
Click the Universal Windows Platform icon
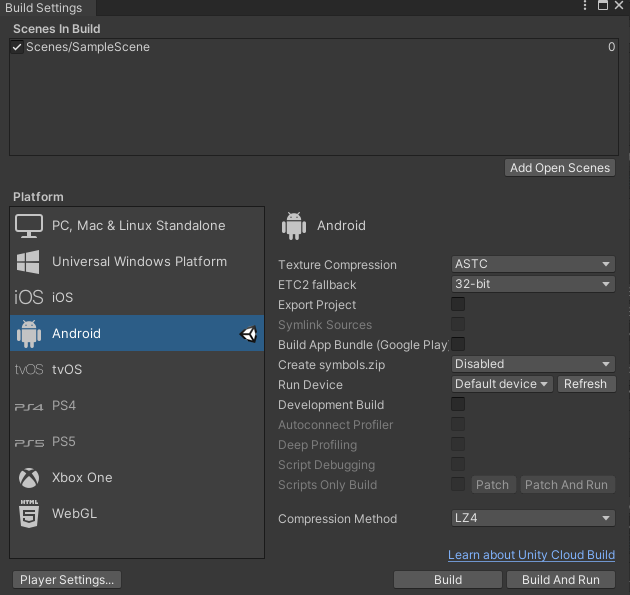point(29,262)
